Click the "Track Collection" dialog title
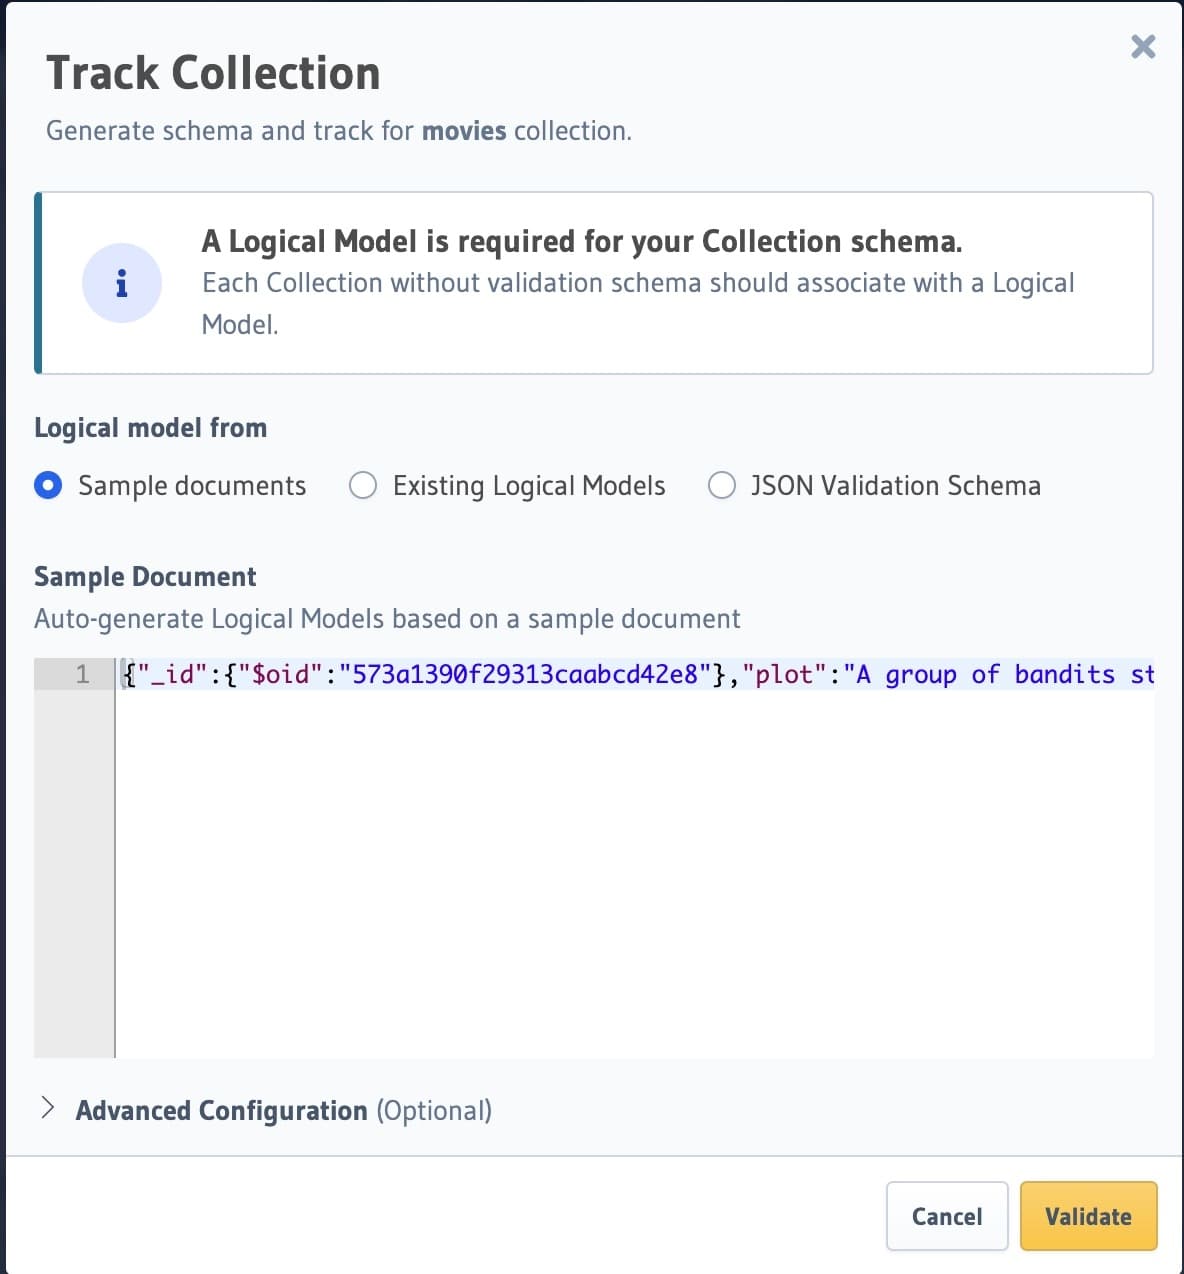Viewport: 1184px width, 1274px height. [x=213, y=73]
